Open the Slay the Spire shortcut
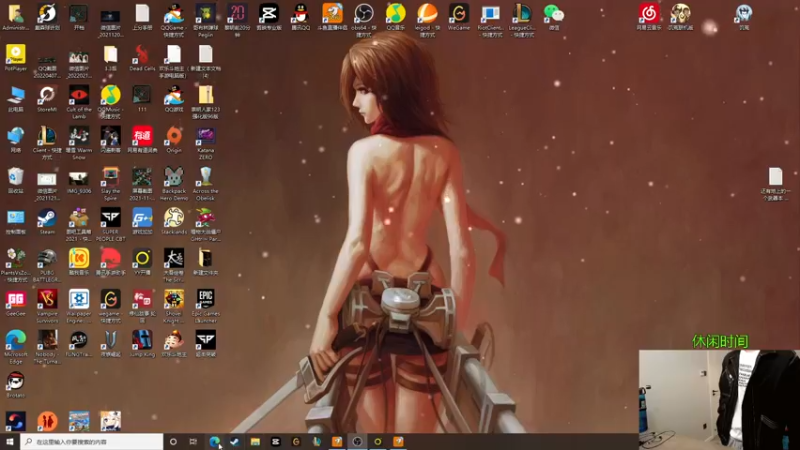The image size is (800, 450). (110, 184)
